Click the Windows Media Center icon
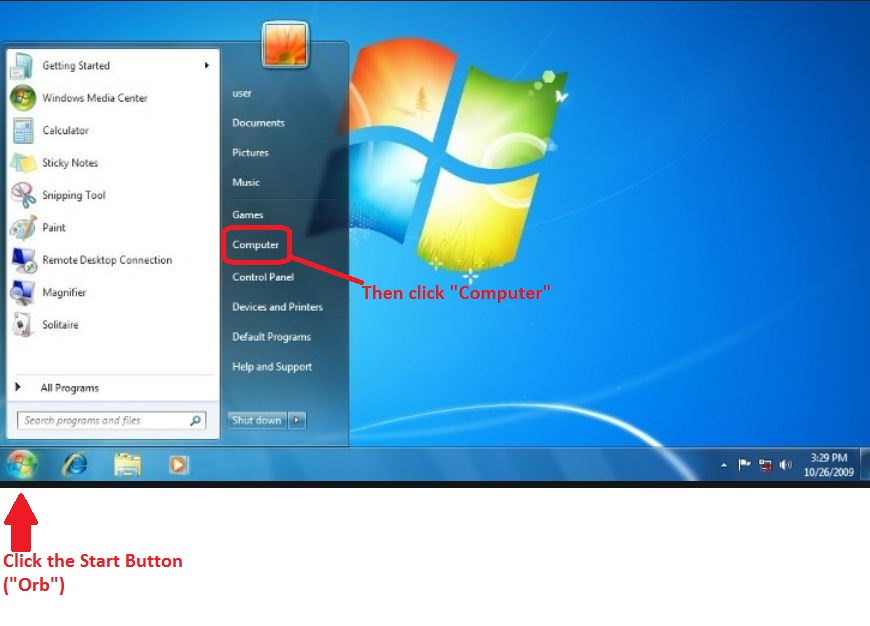The image size is (870, 626). [23, 98]
